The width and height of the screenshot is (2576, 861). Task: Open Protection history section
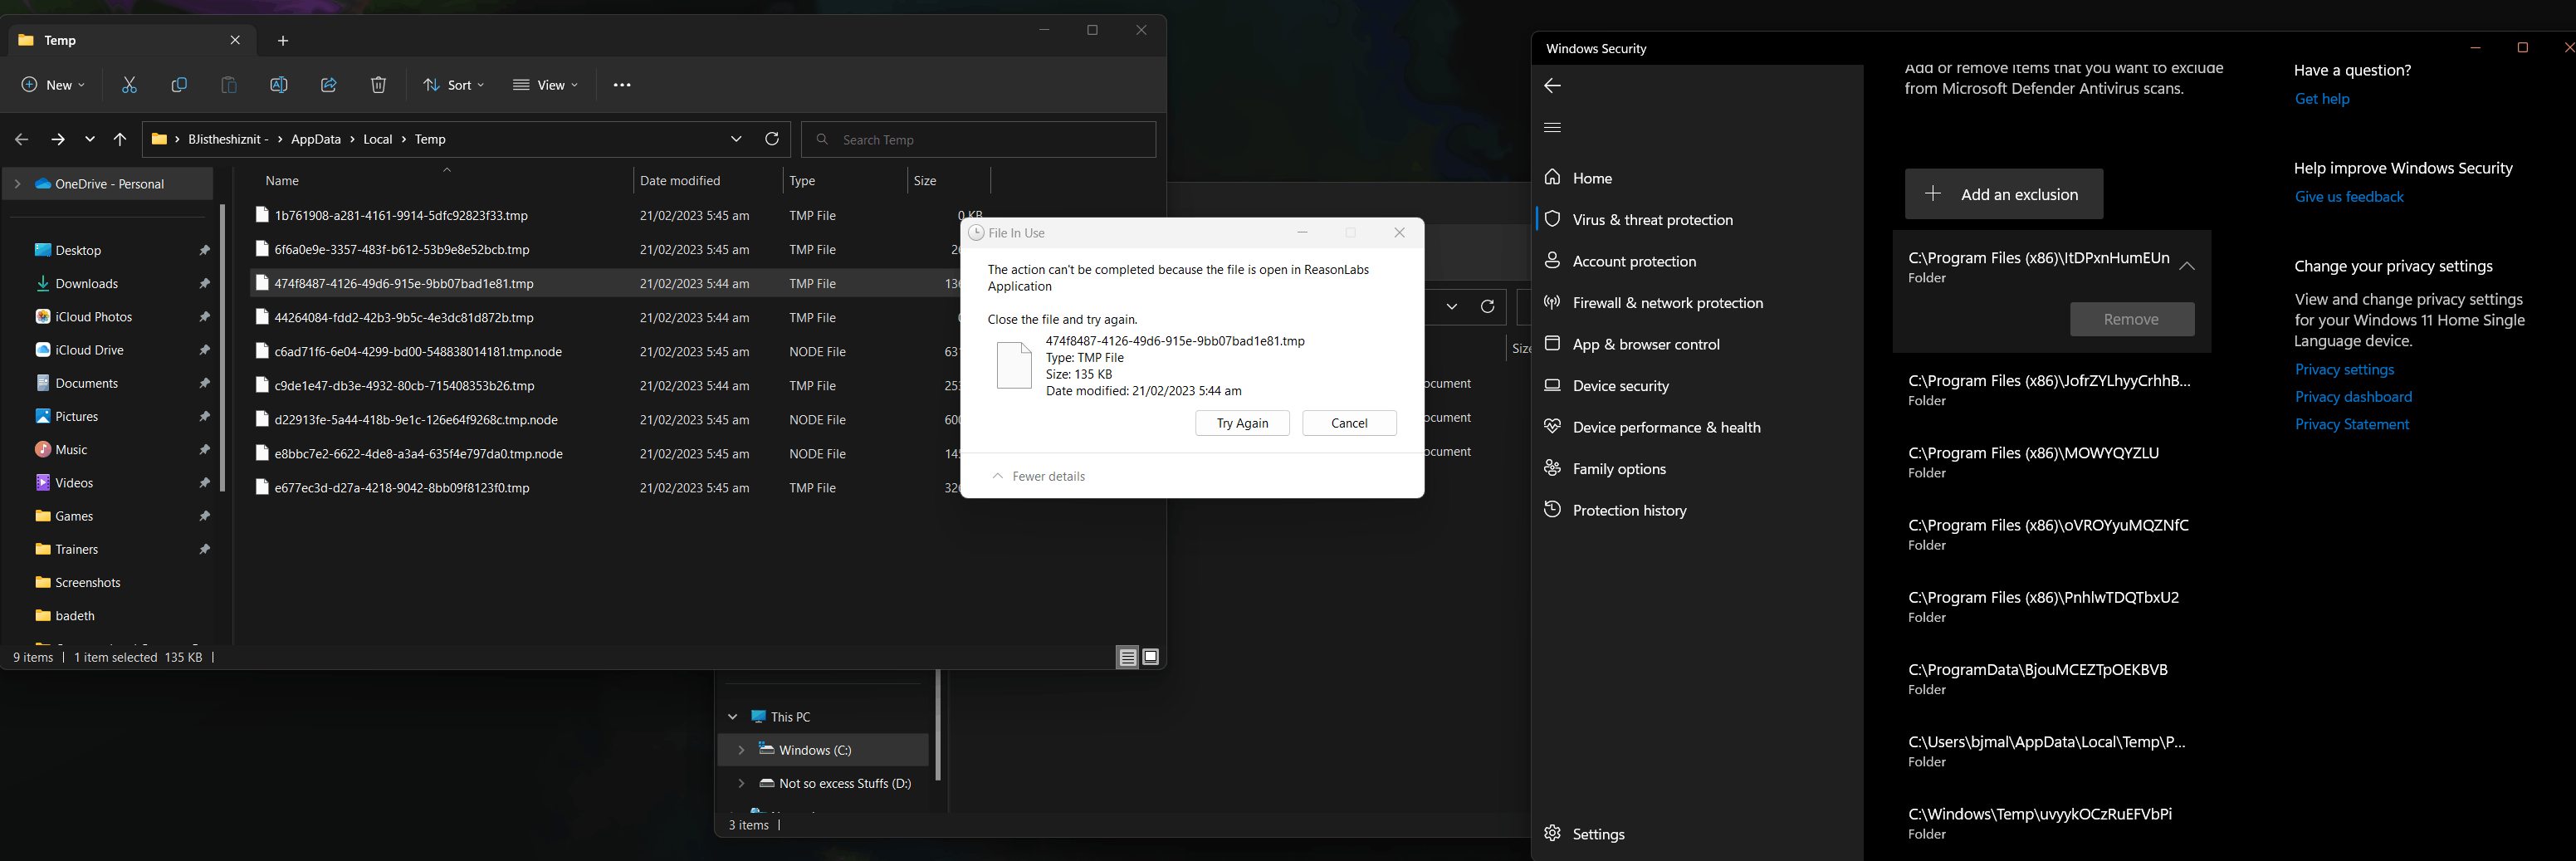coord(1629,510)
